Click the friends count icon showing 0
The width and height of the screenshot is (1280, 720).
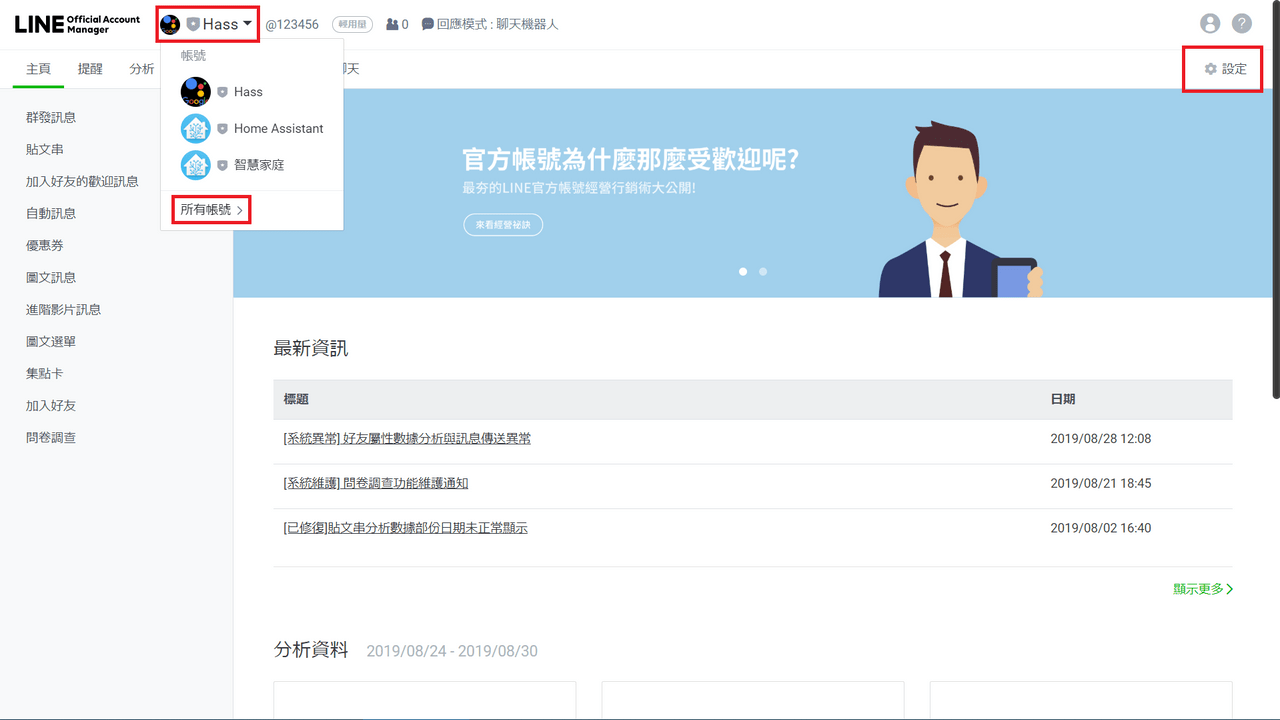pyautogui.click(x=397, y=24)
